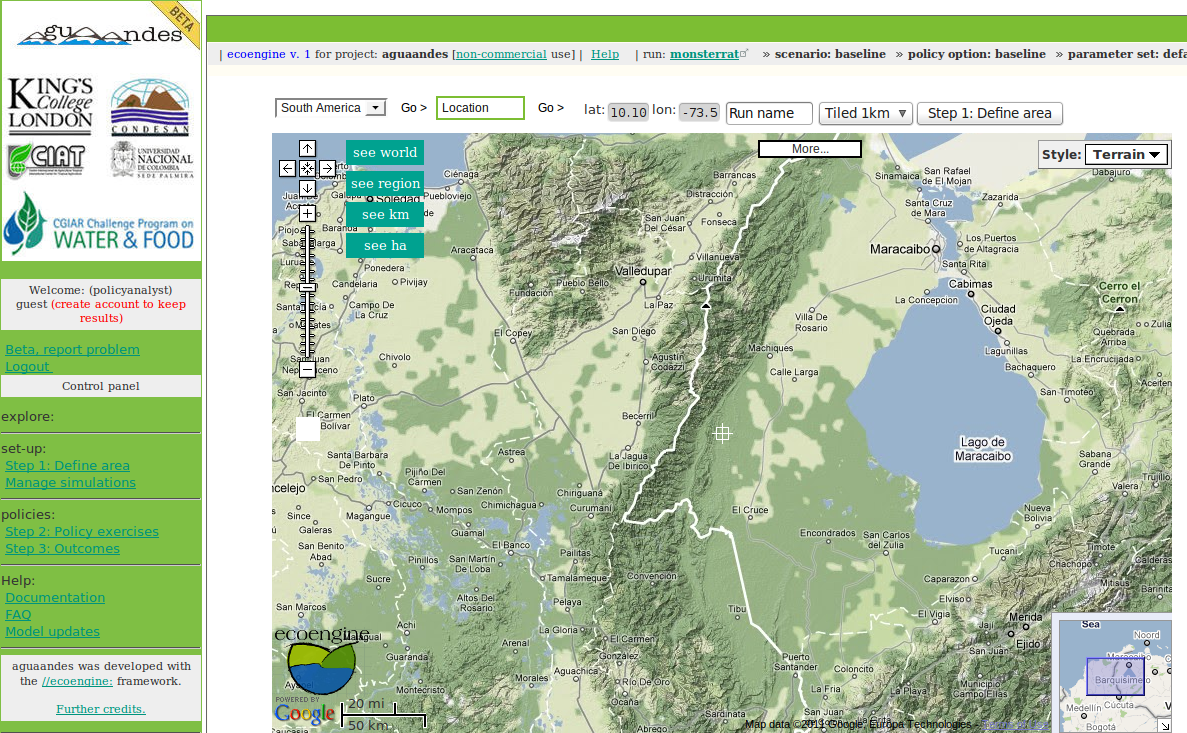The image size is (1187, 733).
Task: Click the overview minimap thumbnail
Action: click(1114, 675)
